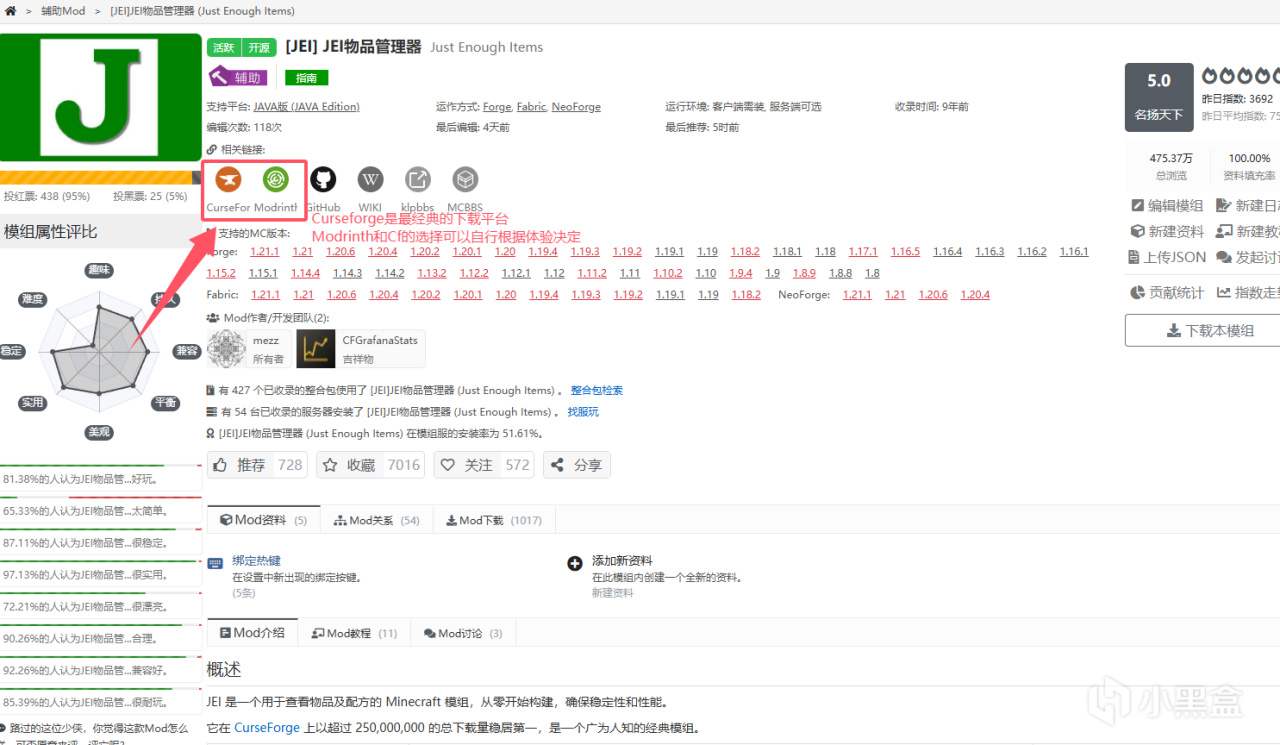This screenshot has width=1280, height=745.
Task: Click the JEI mod logo image
Action: 101,97
